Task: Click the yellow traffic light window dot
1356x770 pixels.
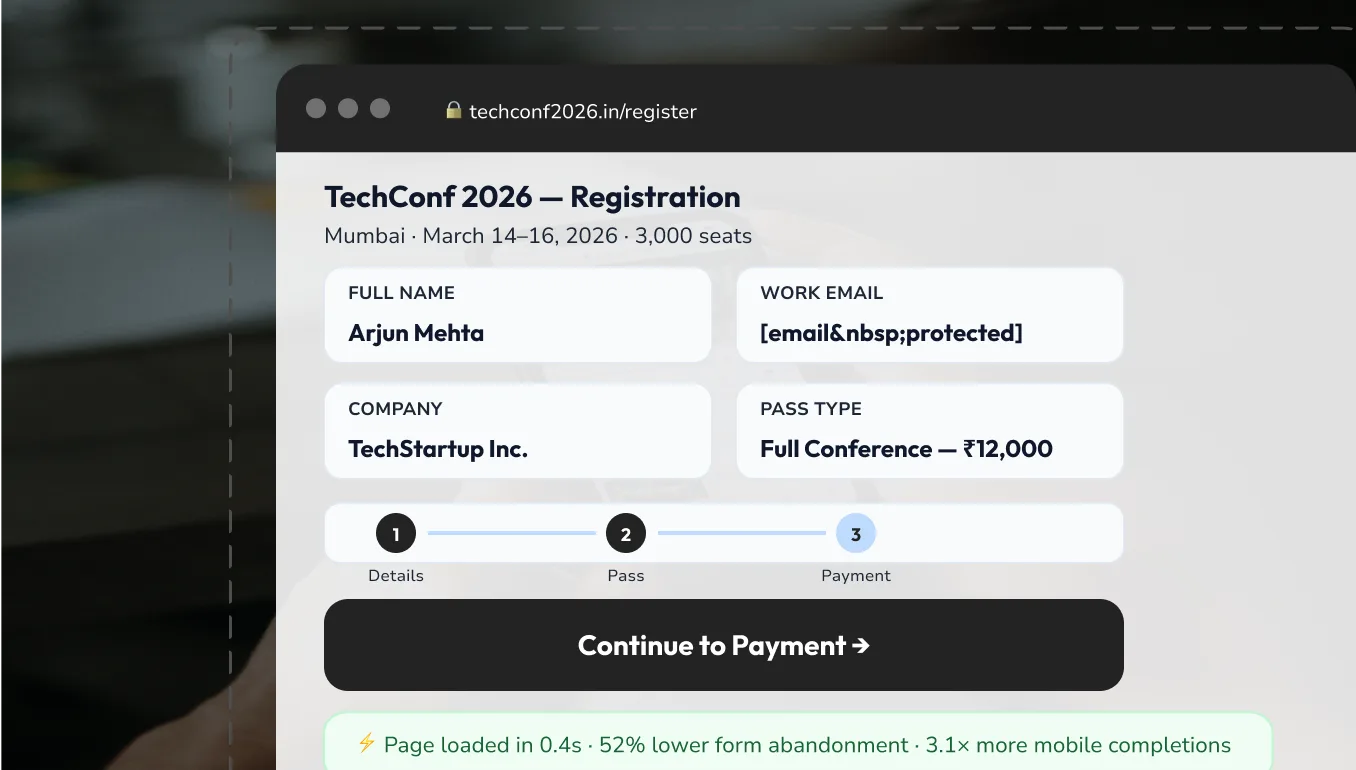Action: [348, 108]
